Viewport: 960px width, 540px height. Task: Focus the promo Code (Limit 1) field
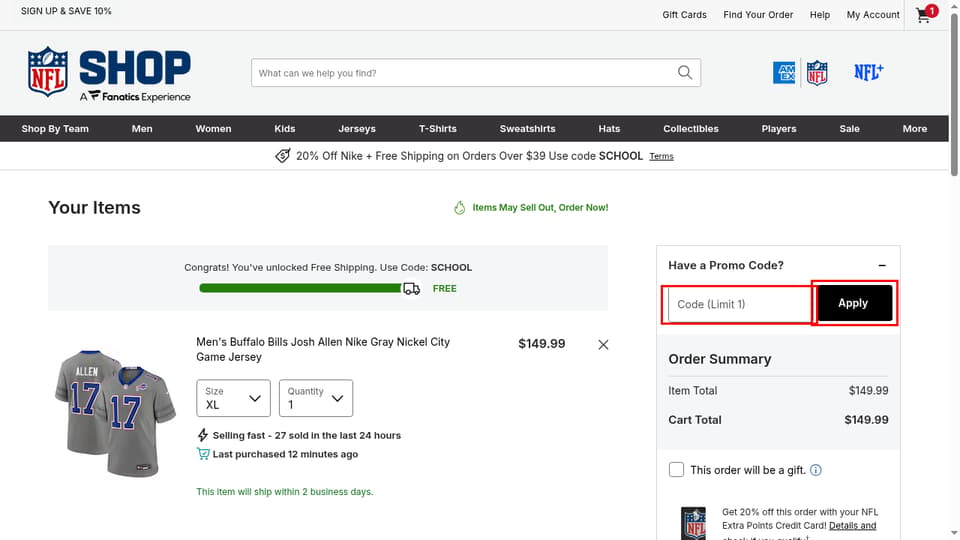[x=740, y=304]
